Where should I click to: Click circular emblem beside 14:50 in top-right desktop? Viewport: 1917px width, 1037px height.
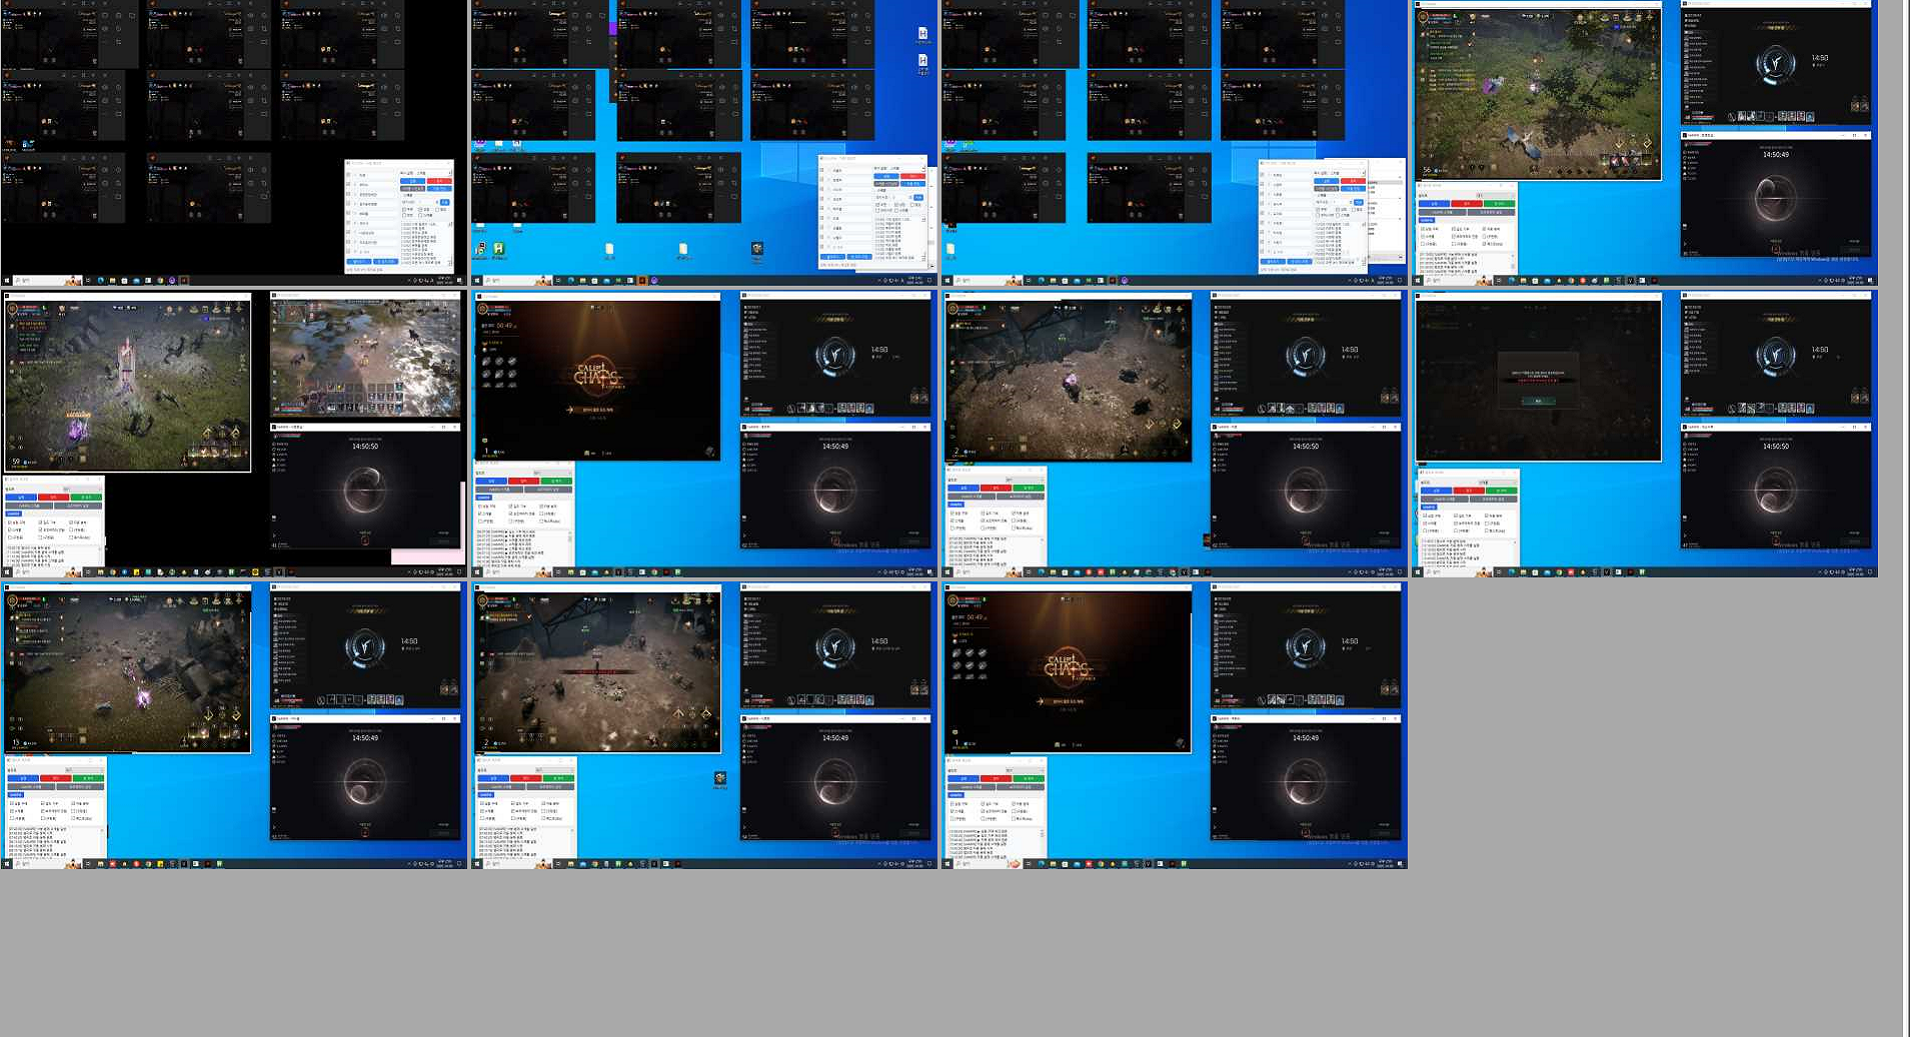tap(1775, 64)
